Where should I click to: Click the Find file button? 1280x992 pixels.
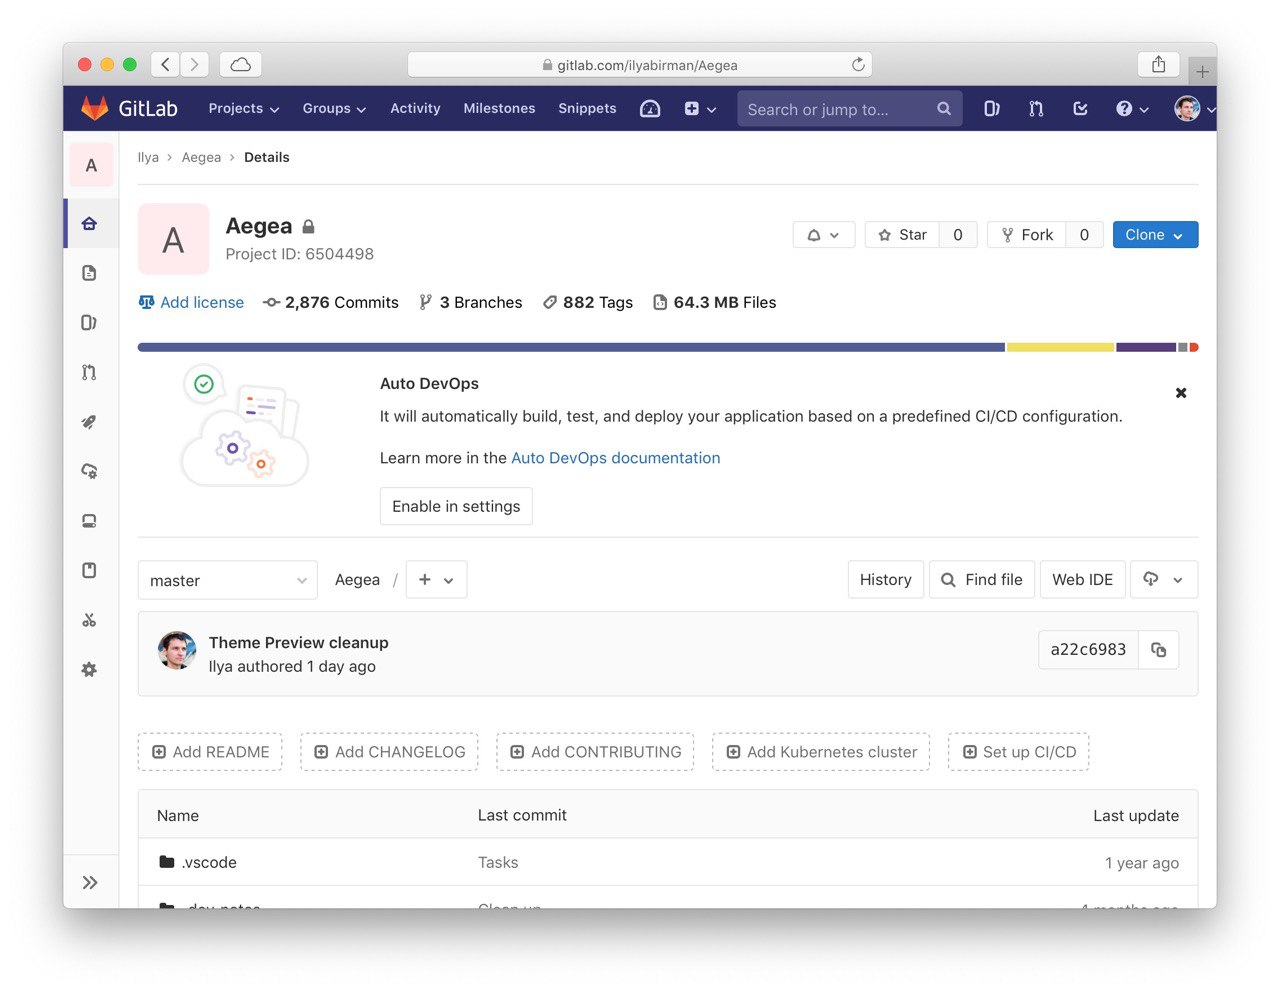coord(982,580)
